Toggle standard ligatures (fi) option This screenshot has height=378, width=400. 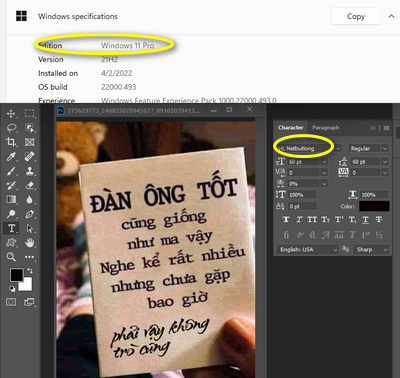[286, 235]
